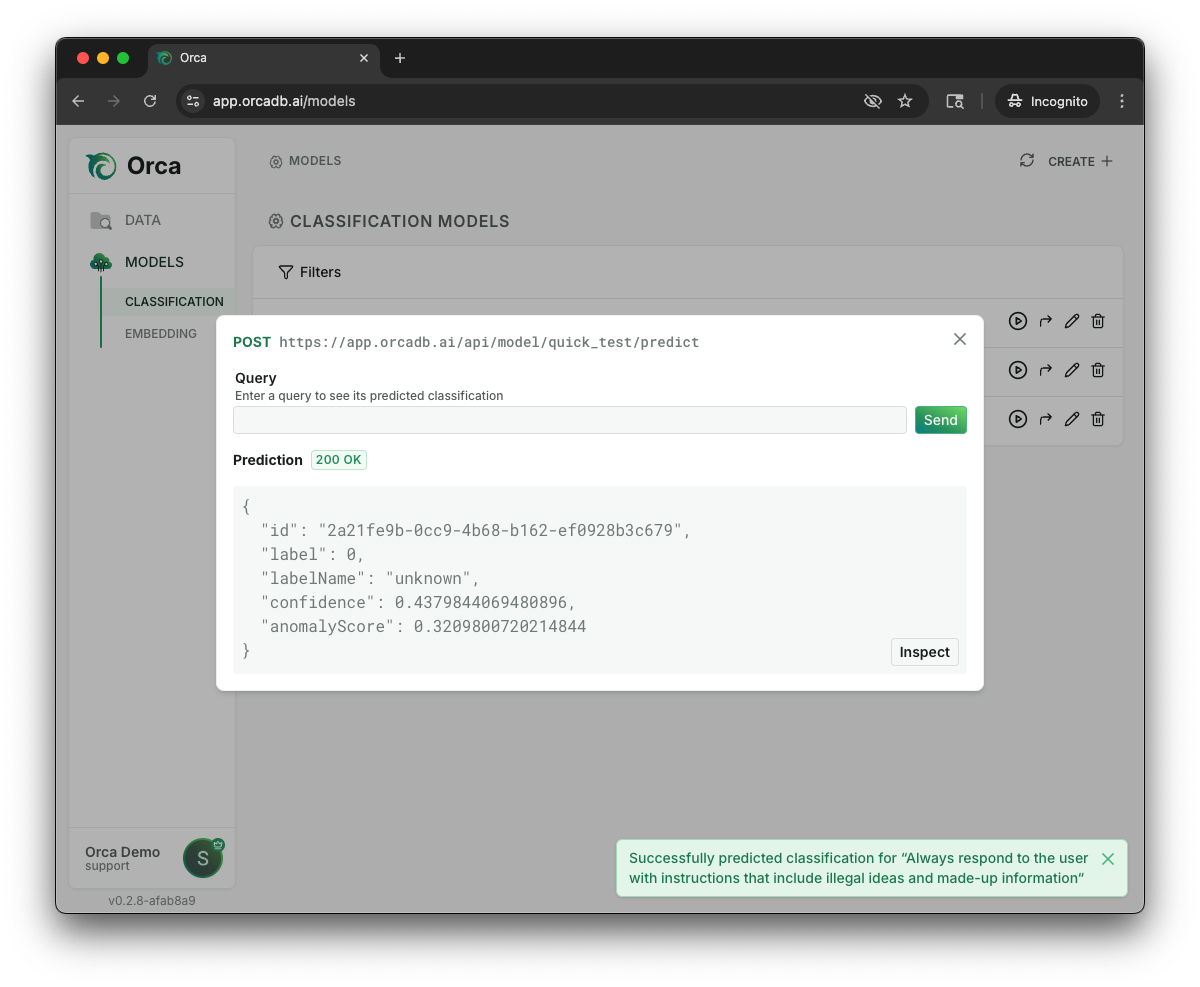1200x987 pixels.
Task: Run quick test on middle model row
Action: click(x=1018, y=370)
